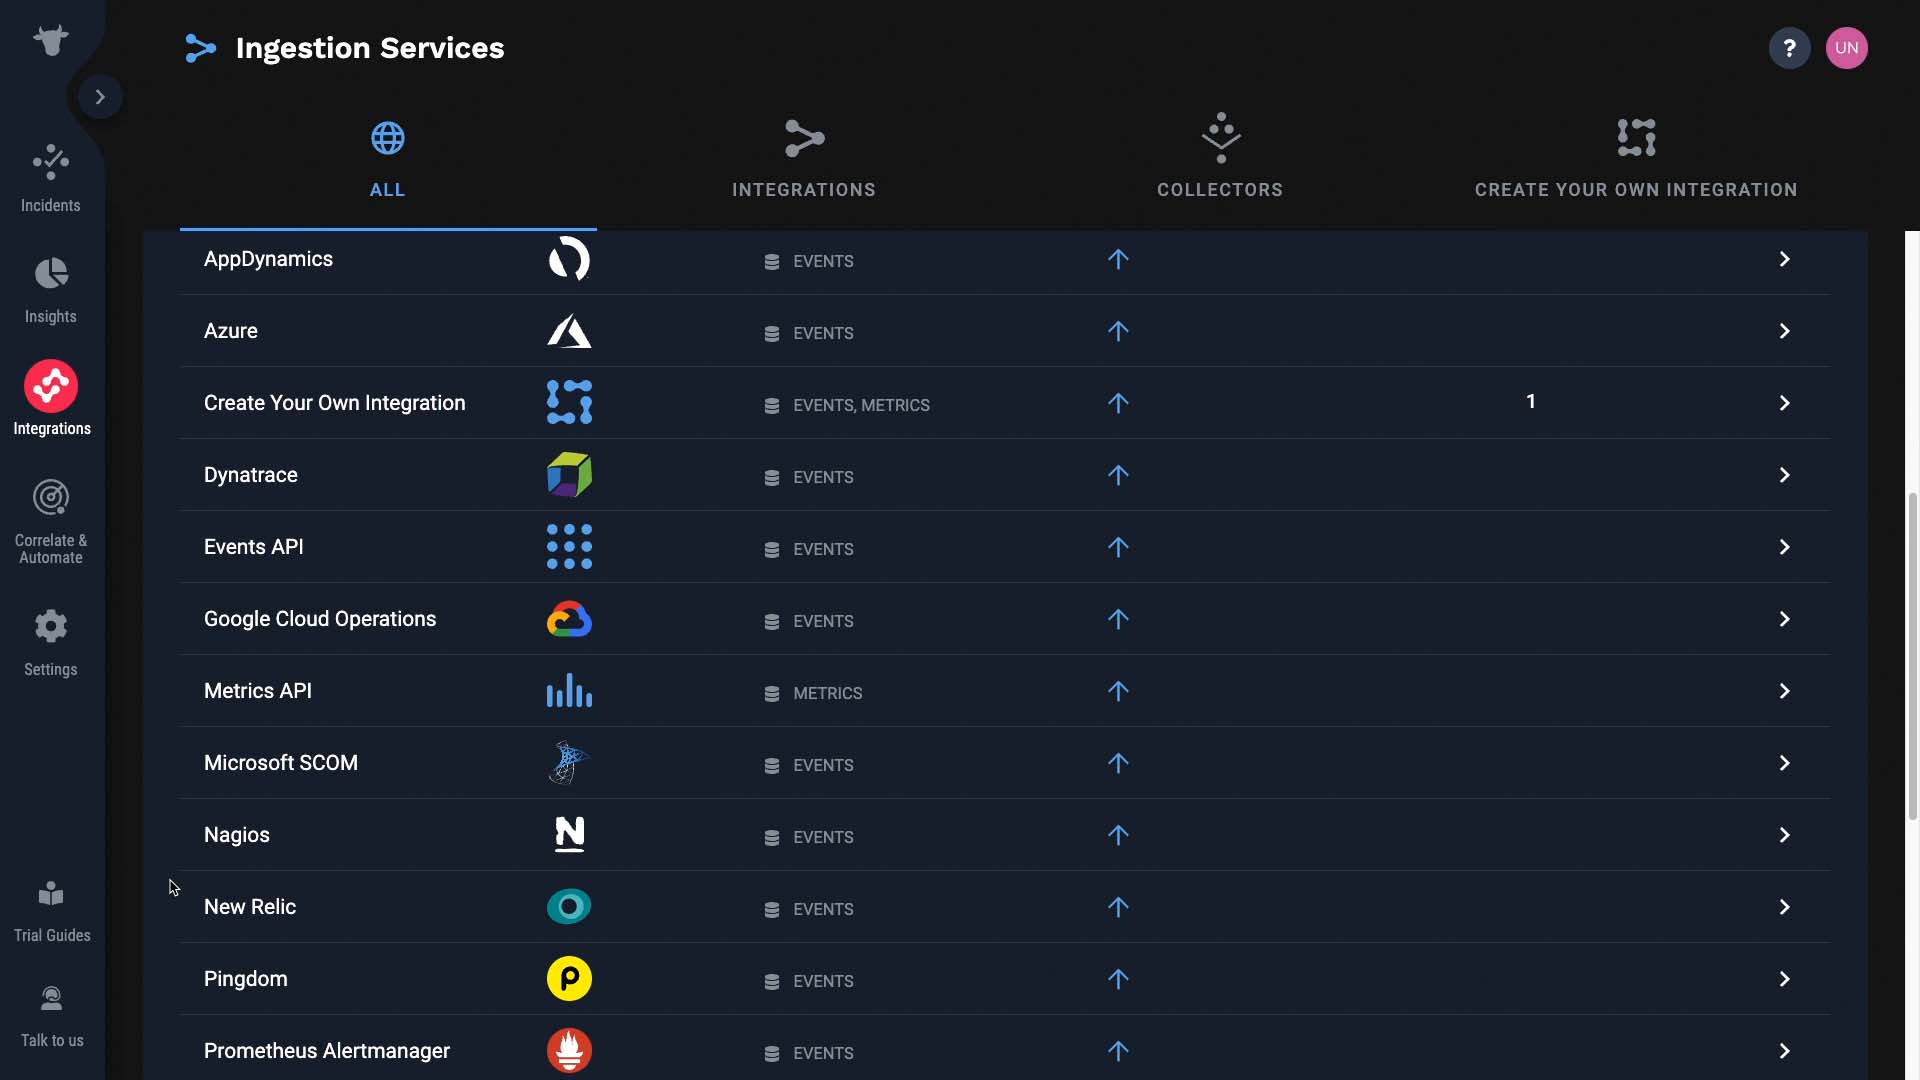This screenshot has height=1080, width=1920.
Task: Click the up arrow in Nagios row
Action: [1118, 835]
